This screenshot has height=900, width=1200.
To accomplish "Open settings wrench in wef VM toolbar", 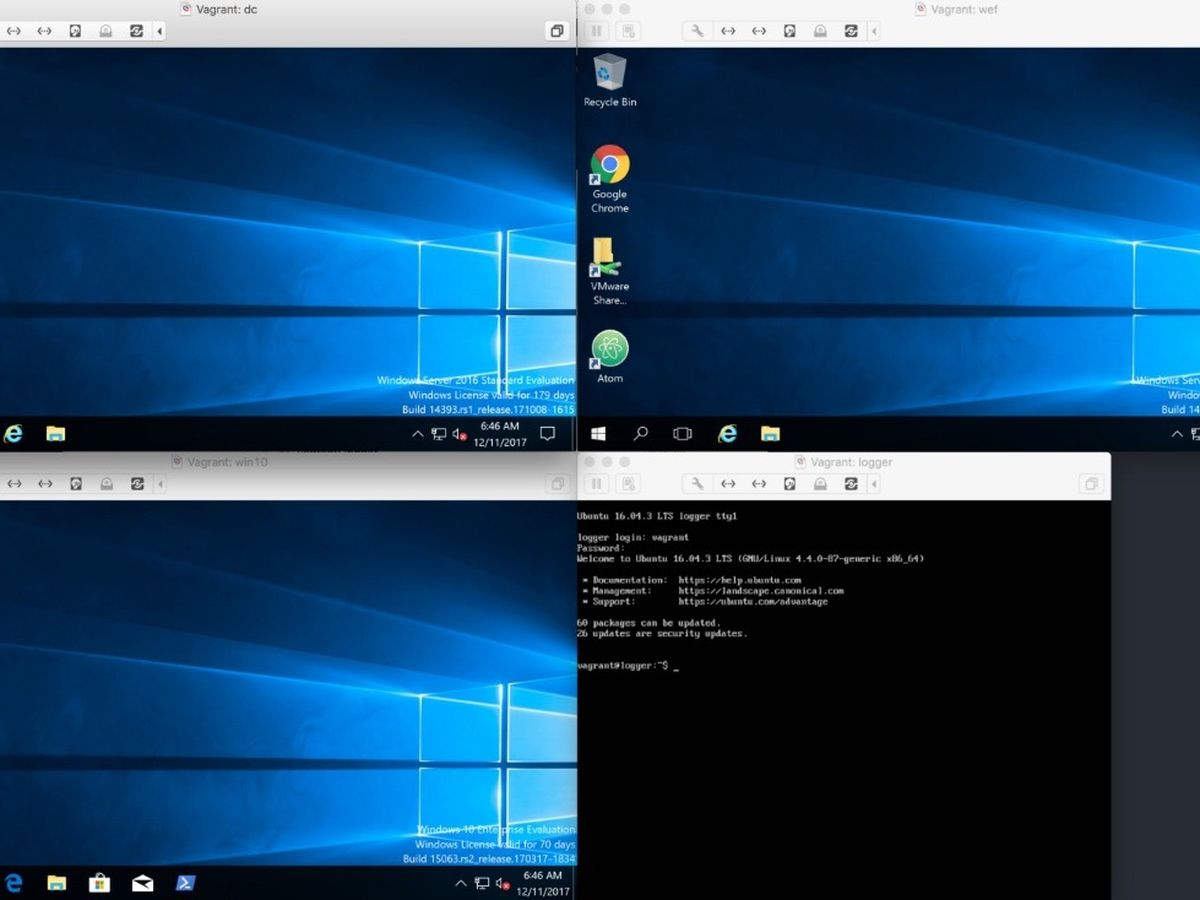I will (697, 31).
